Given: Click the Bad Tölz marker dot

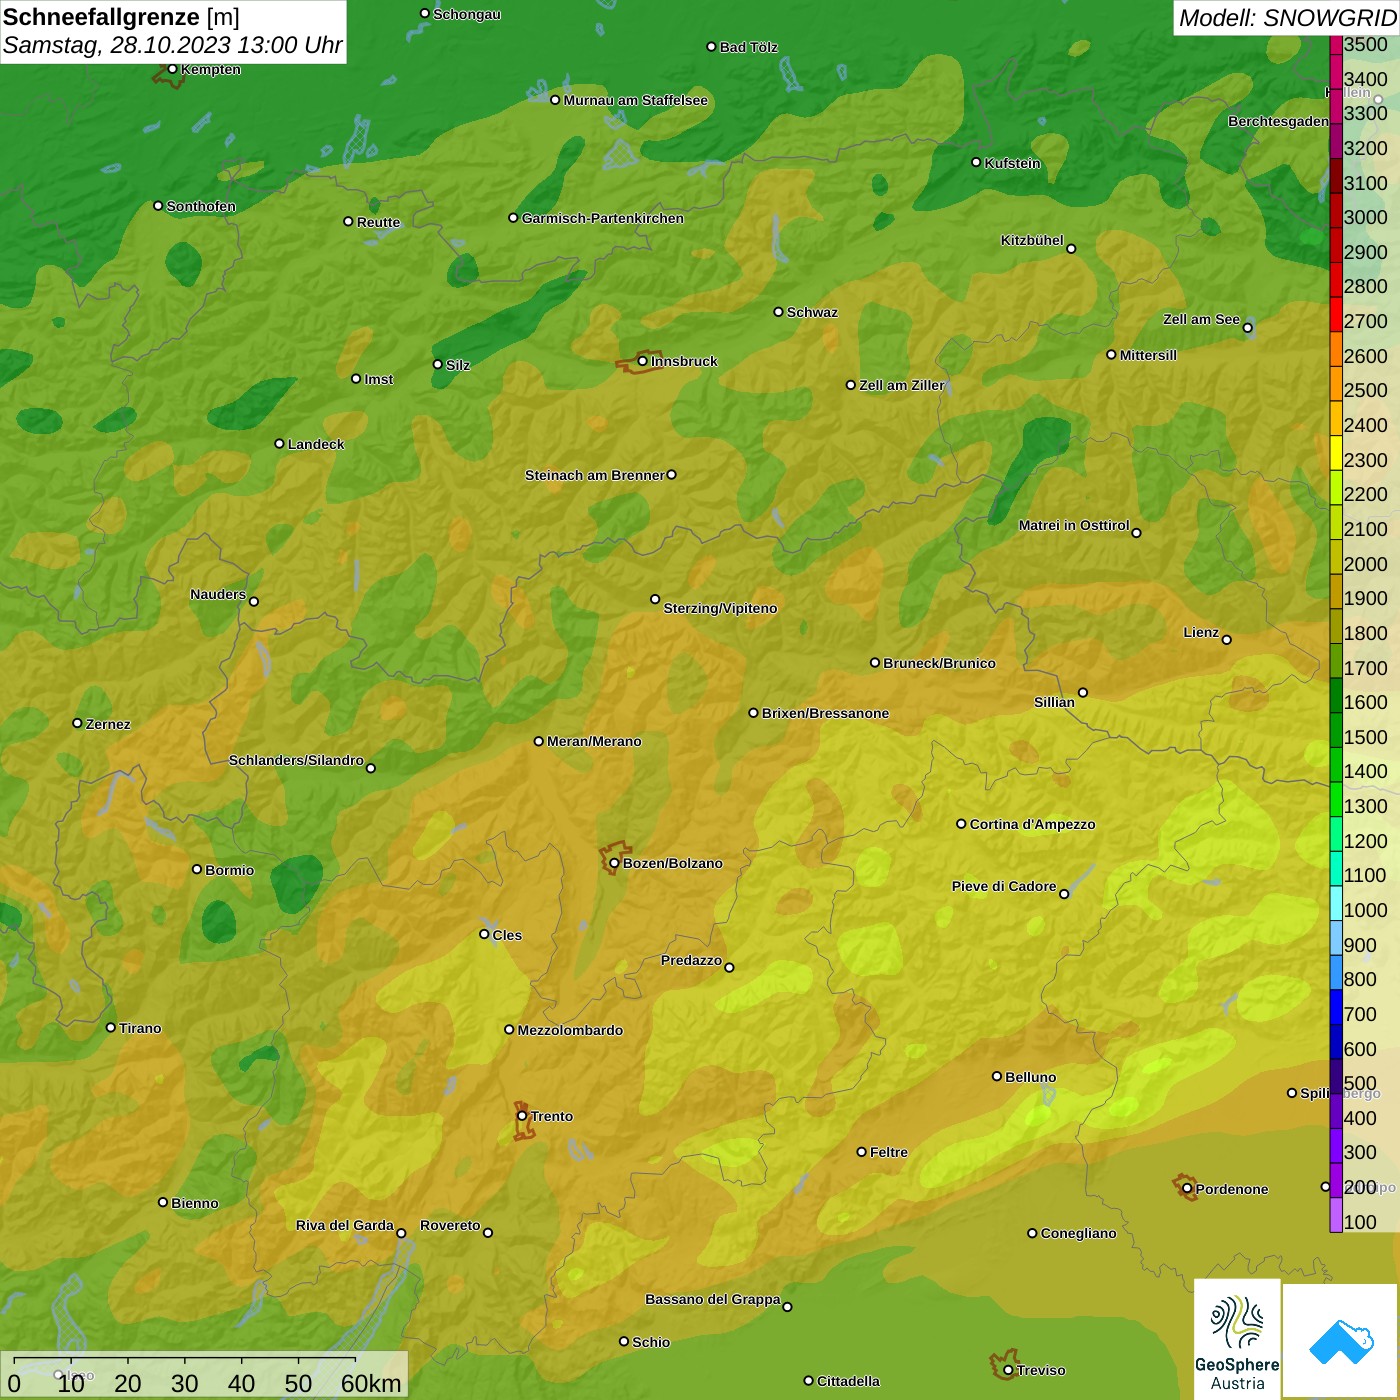Looking at the screenshot, I should (x=711, y=46).
